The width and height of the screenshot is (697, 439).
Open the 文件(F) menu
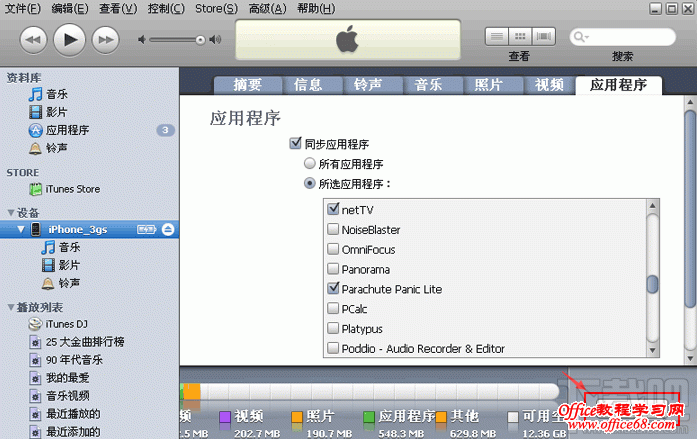[x=22, y=8]
